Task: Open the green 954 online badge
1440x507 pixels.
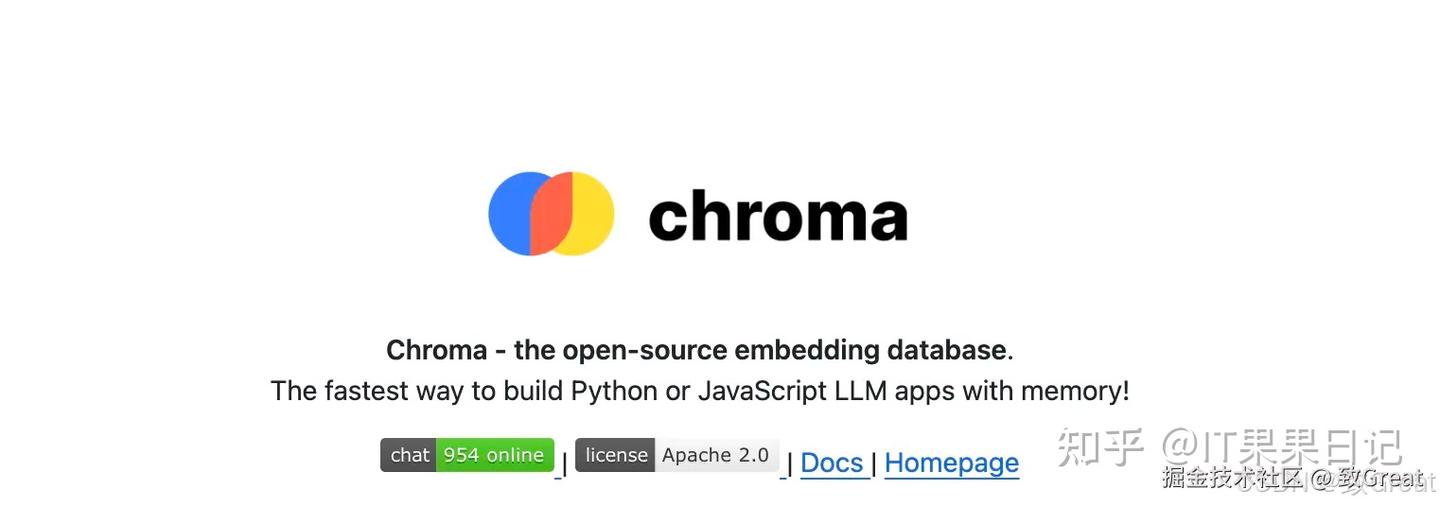Action: tap(494, 455)
